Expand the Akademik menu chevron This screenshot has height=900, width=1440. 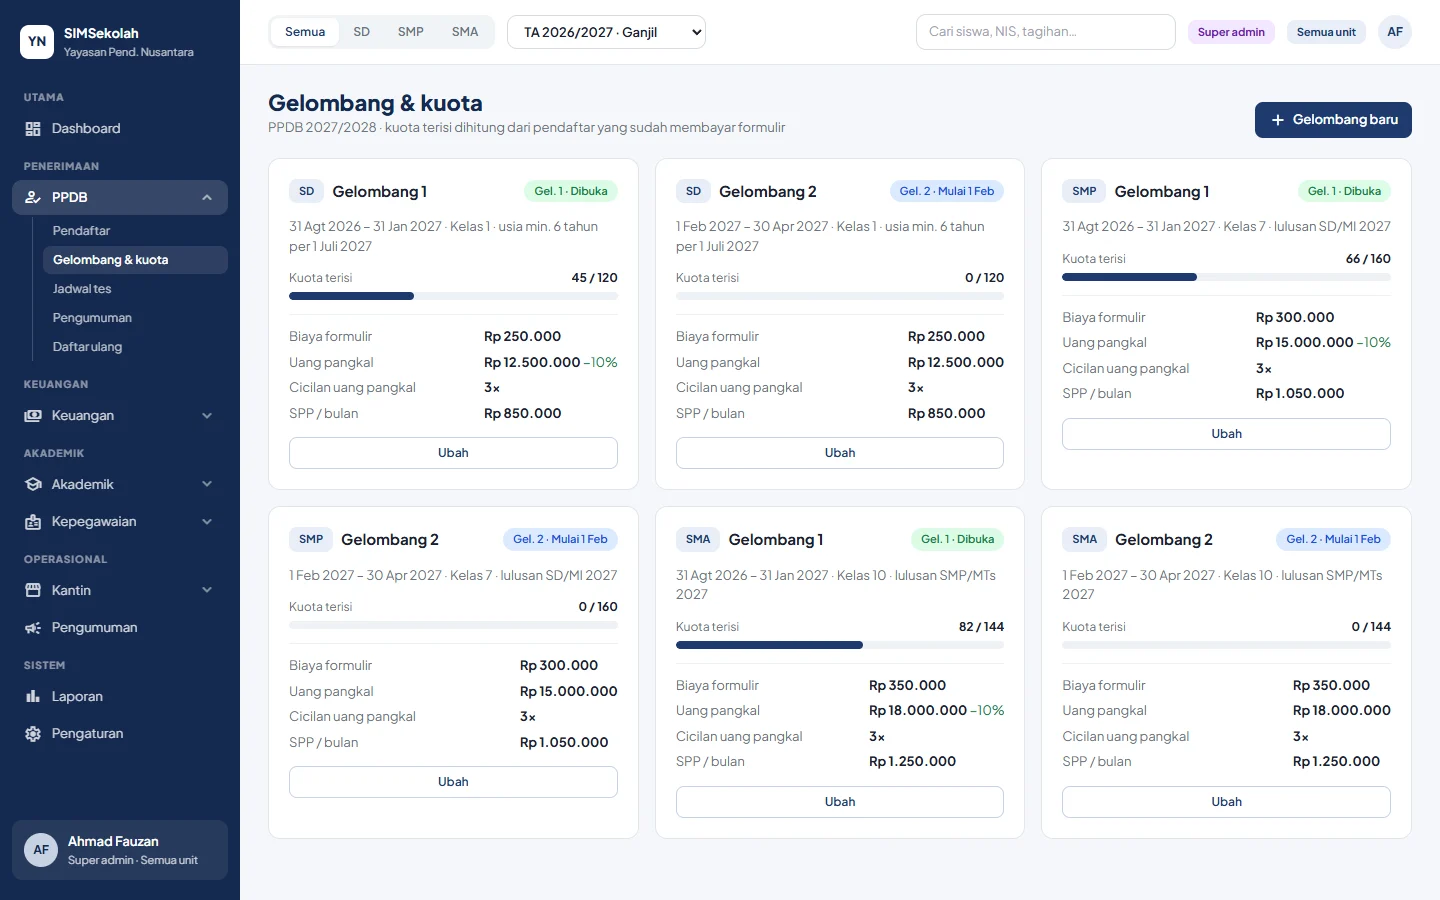point(207,485)
